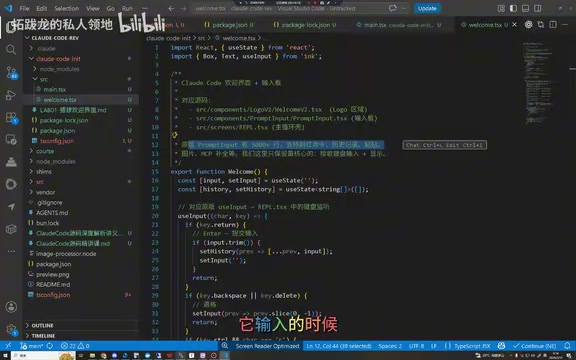Open changes compare icon in editor toolbar

pos(541,25)
